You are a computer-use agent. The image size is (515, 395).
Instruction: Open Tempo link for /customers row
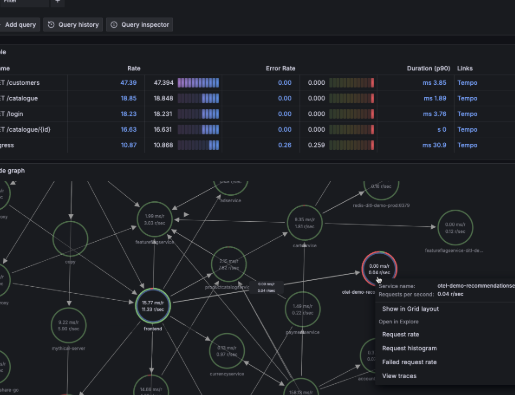[x=467, y=83]
